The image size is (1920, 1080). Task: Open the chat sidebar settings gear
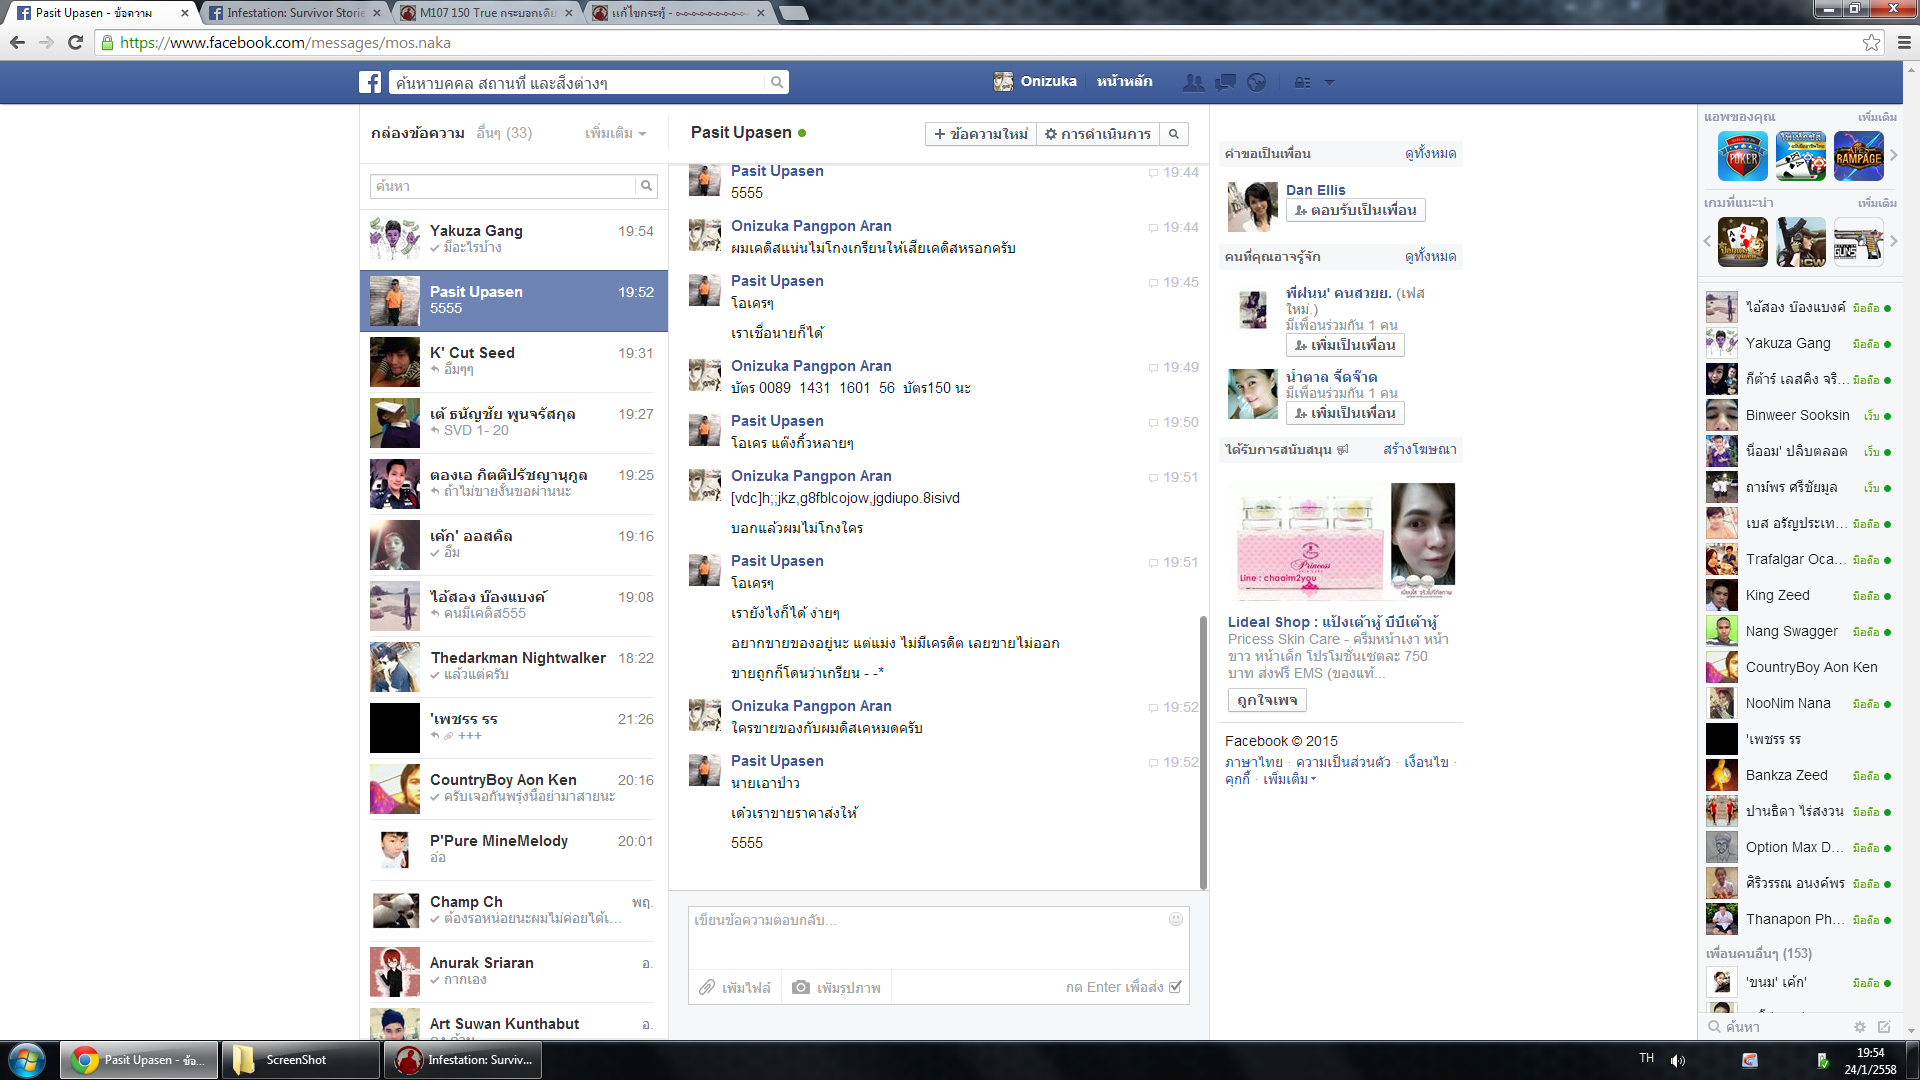(1859, 1027)
